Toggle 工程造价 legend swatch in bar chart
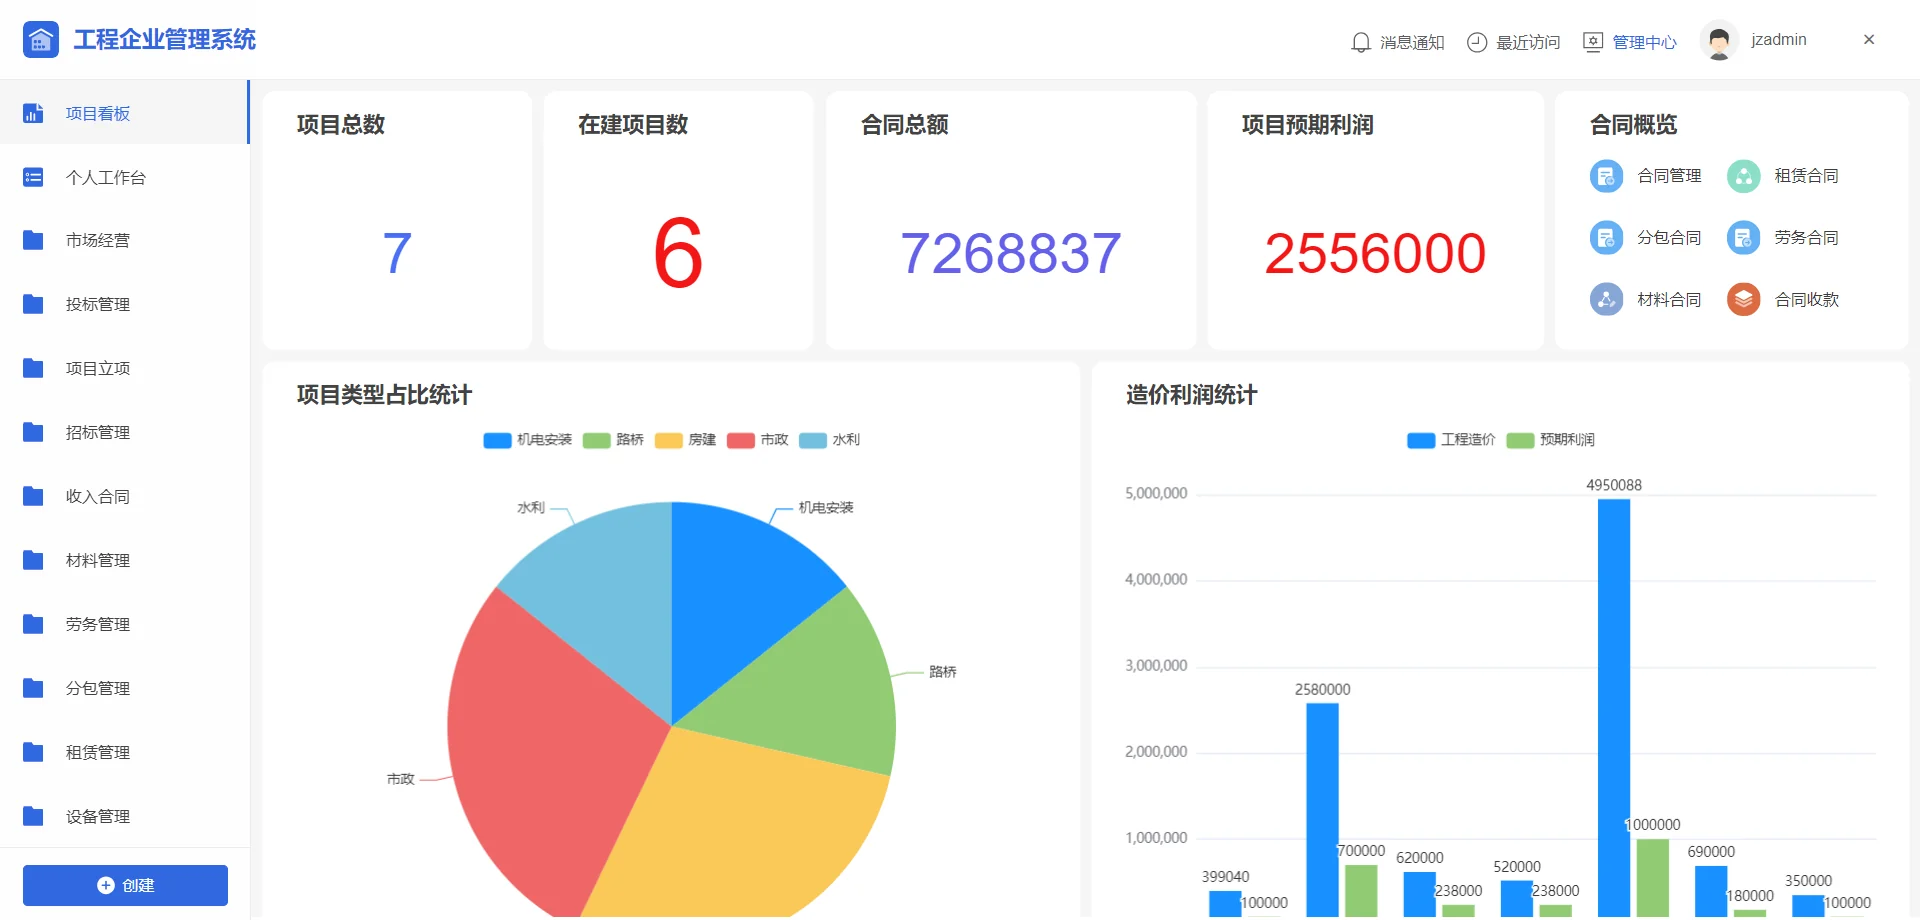The height and width of the screenshot is (920, 1920). [x=1421, y=441]
